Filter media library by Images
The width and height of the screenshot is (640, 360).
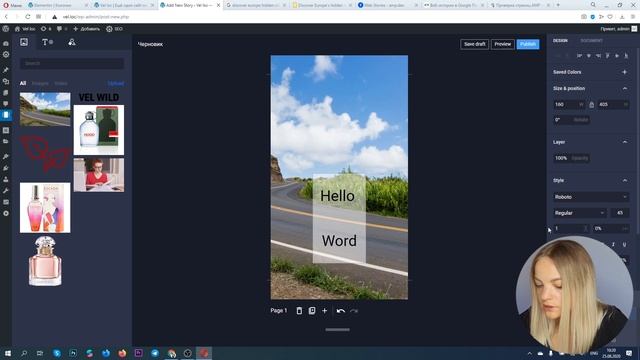coord(40,83)
